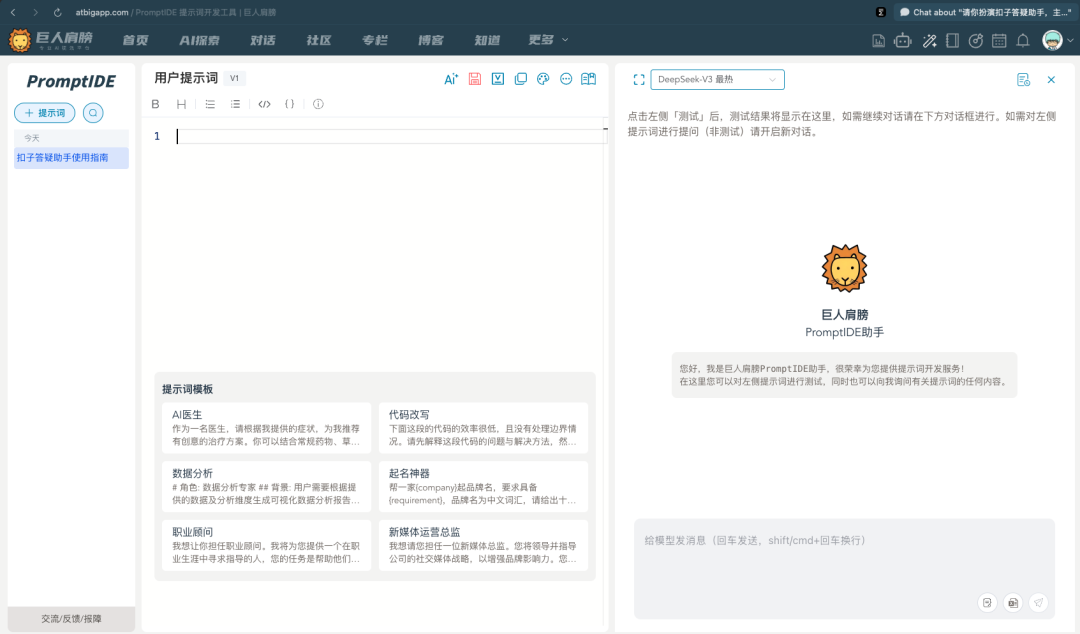Click the search icon in PromptIDE sidebar
This screenshot has width=1080, height=634.
click(93, 113)
